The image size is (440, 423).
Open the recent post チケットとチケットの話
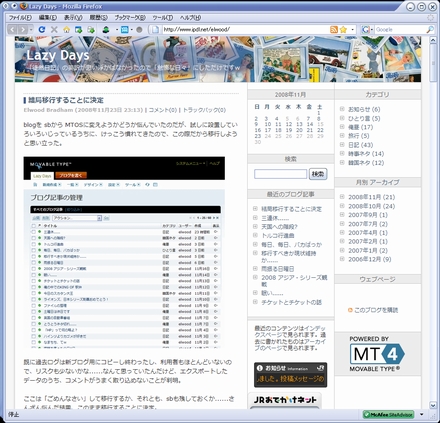(x=291, y=302)
